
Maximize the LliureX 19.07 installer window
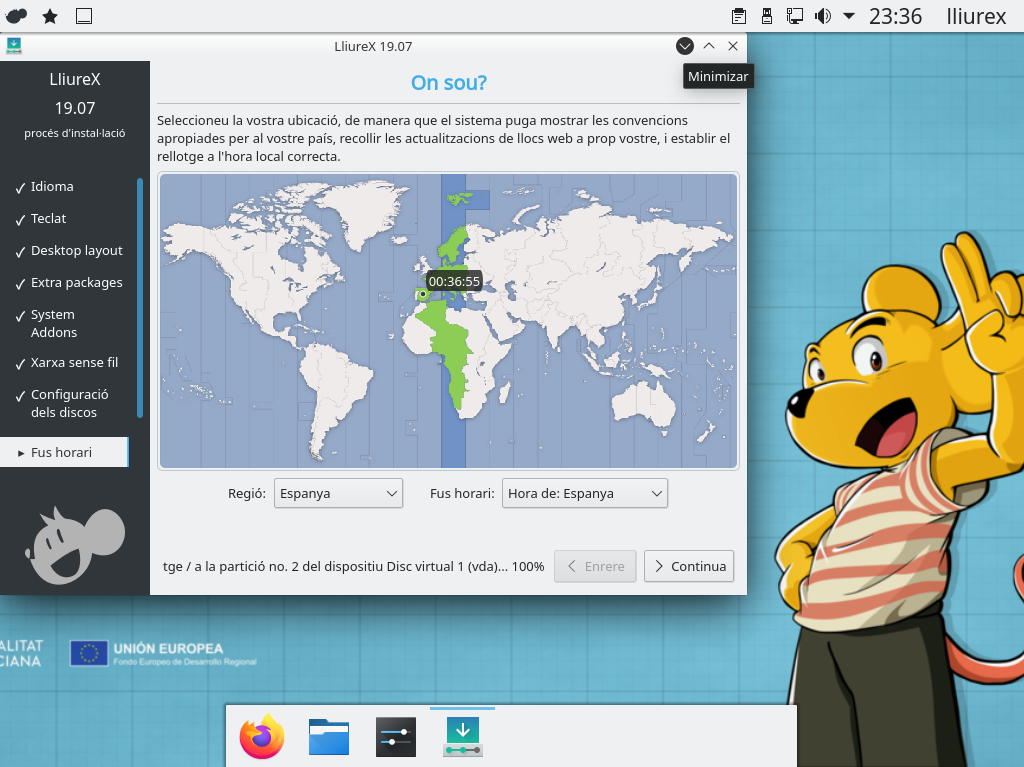(x=709, y=46)
